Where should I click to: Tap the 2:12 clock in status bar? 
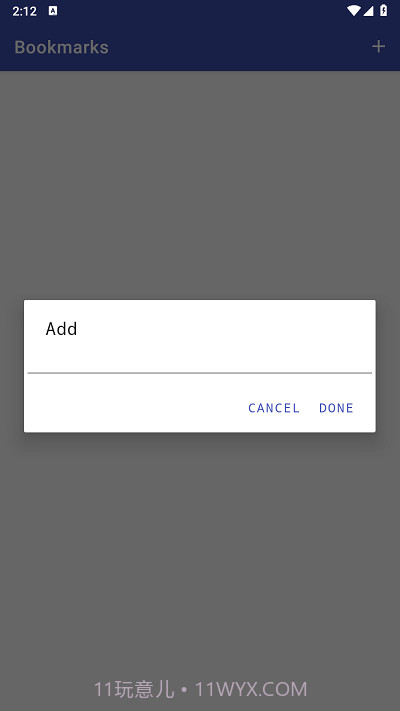point(24,11)
